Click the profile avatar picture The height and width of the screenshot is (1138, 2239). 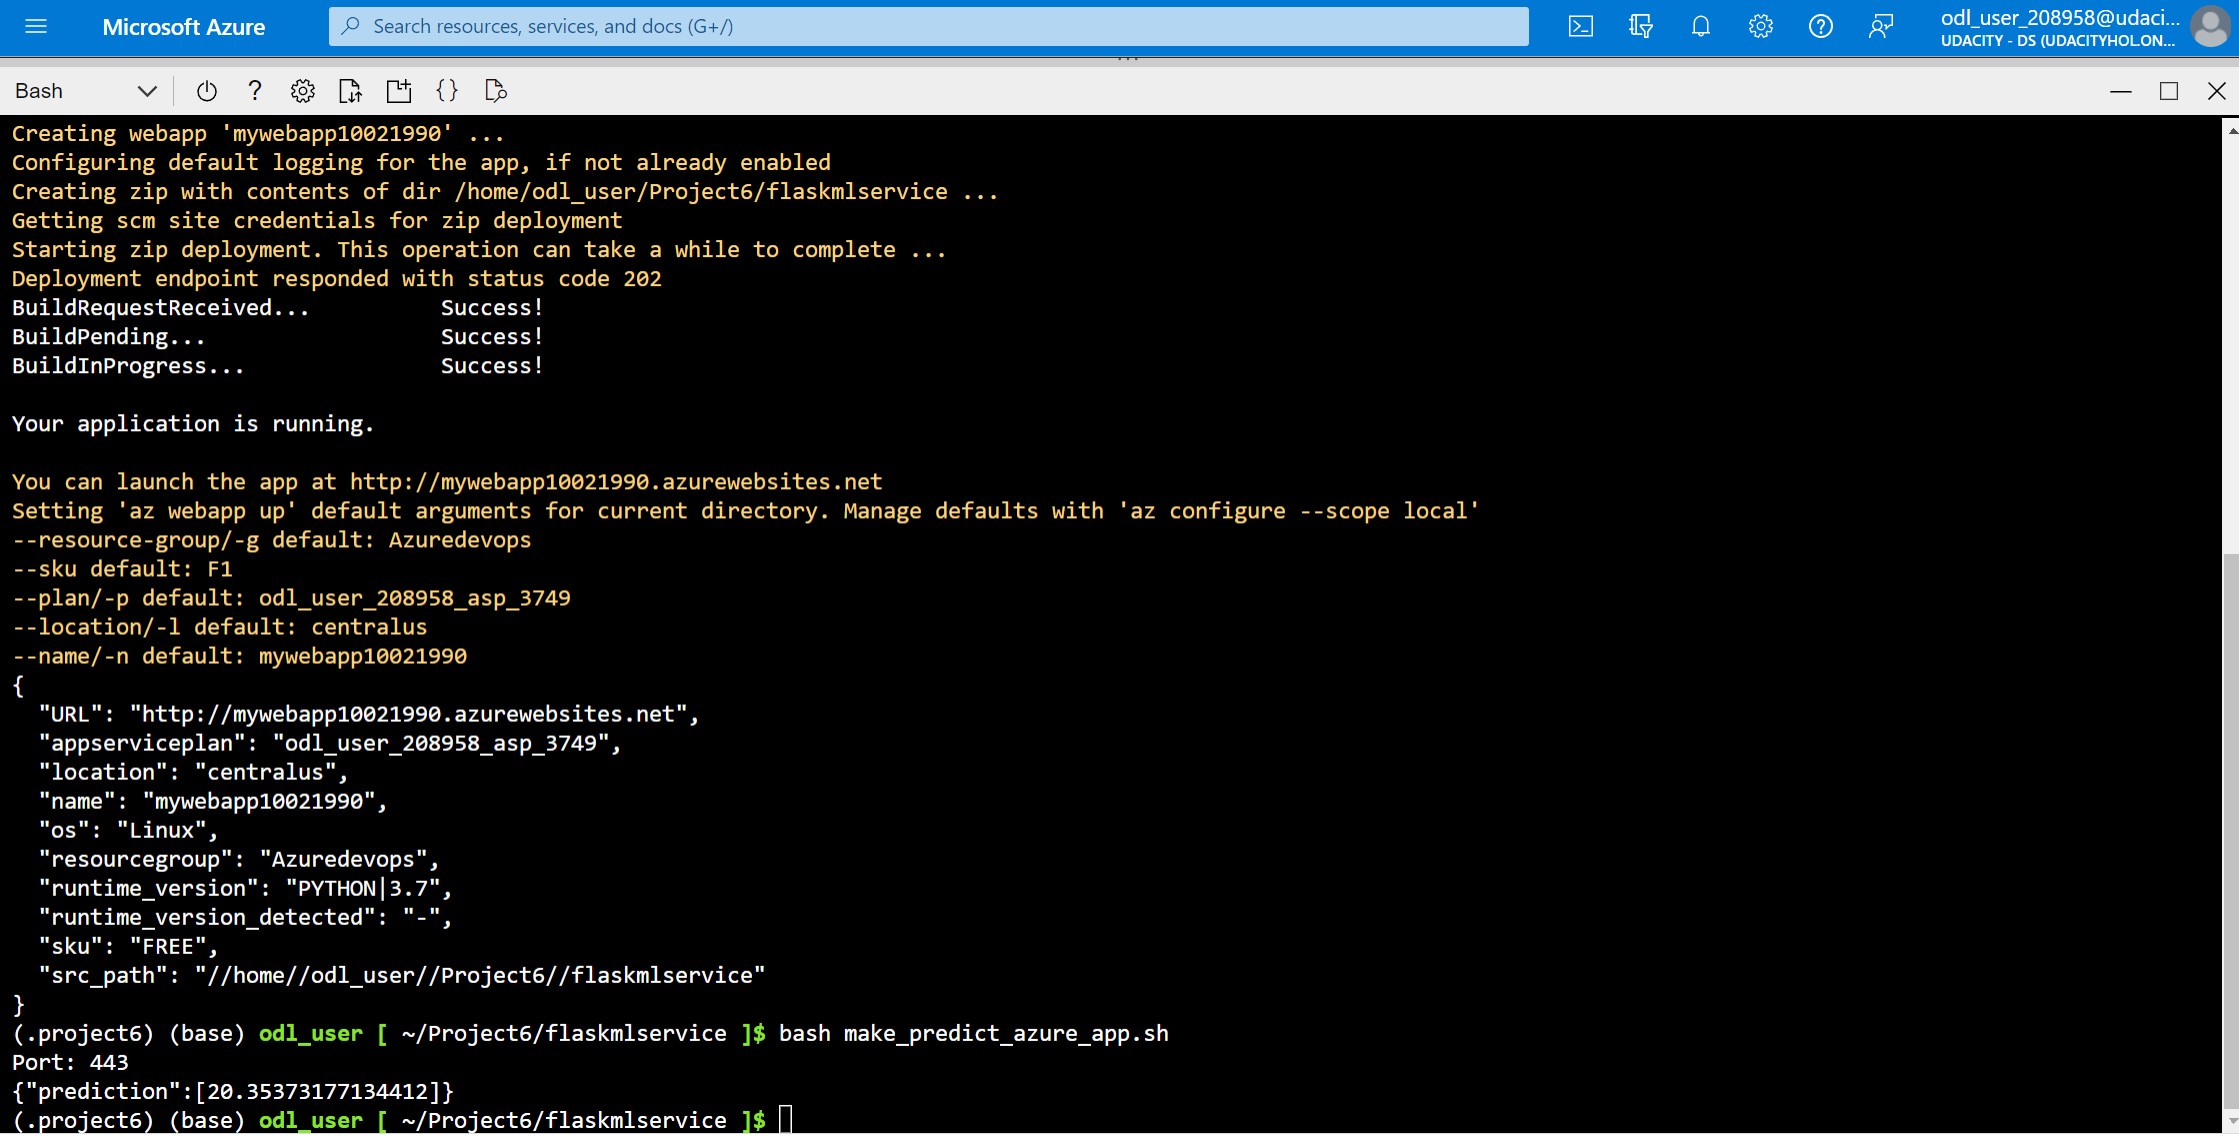click(2210, 27)
